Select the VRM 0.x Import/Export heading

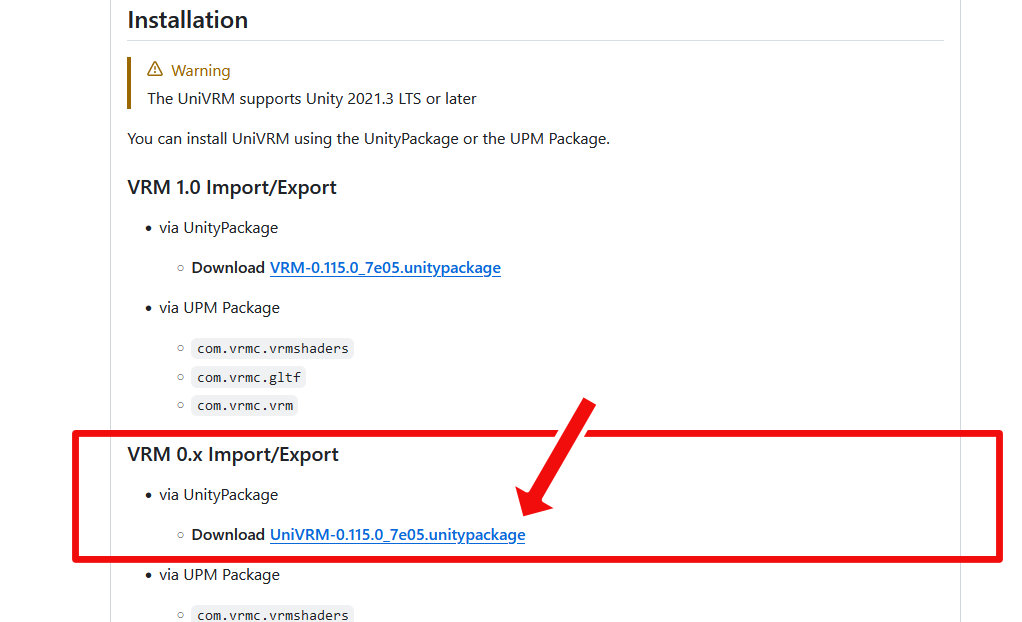[x=233, y=455]
